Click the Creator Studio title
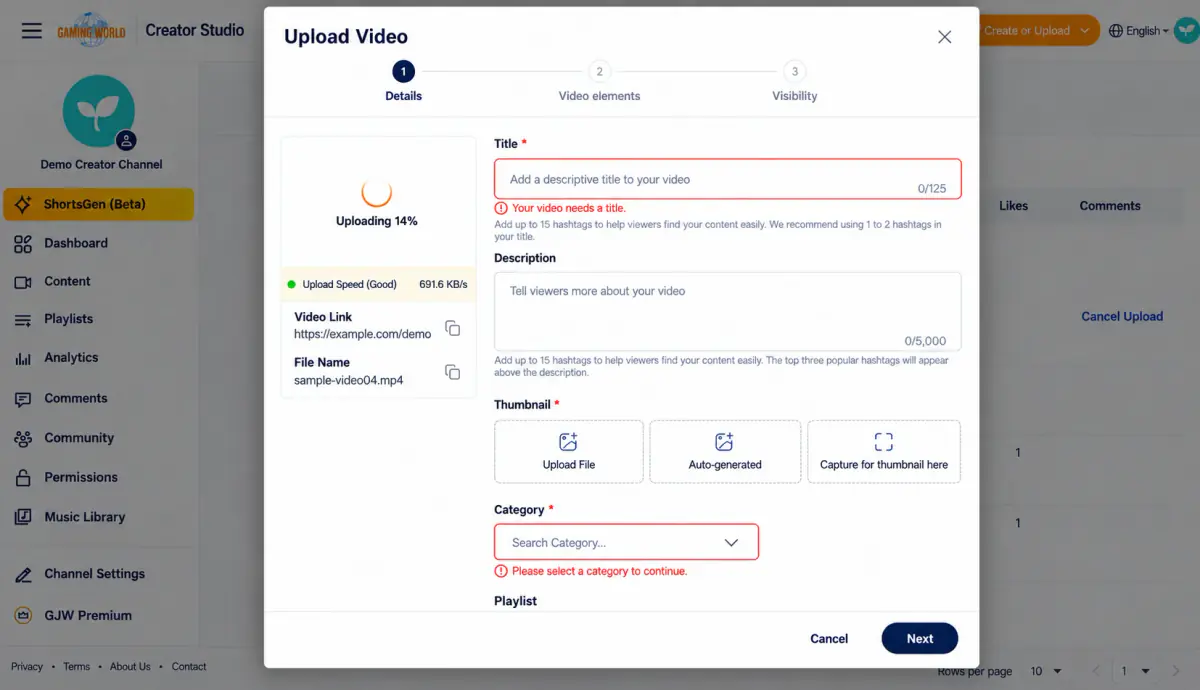This screenshot has width=1200, height=690. coord(195,30)
